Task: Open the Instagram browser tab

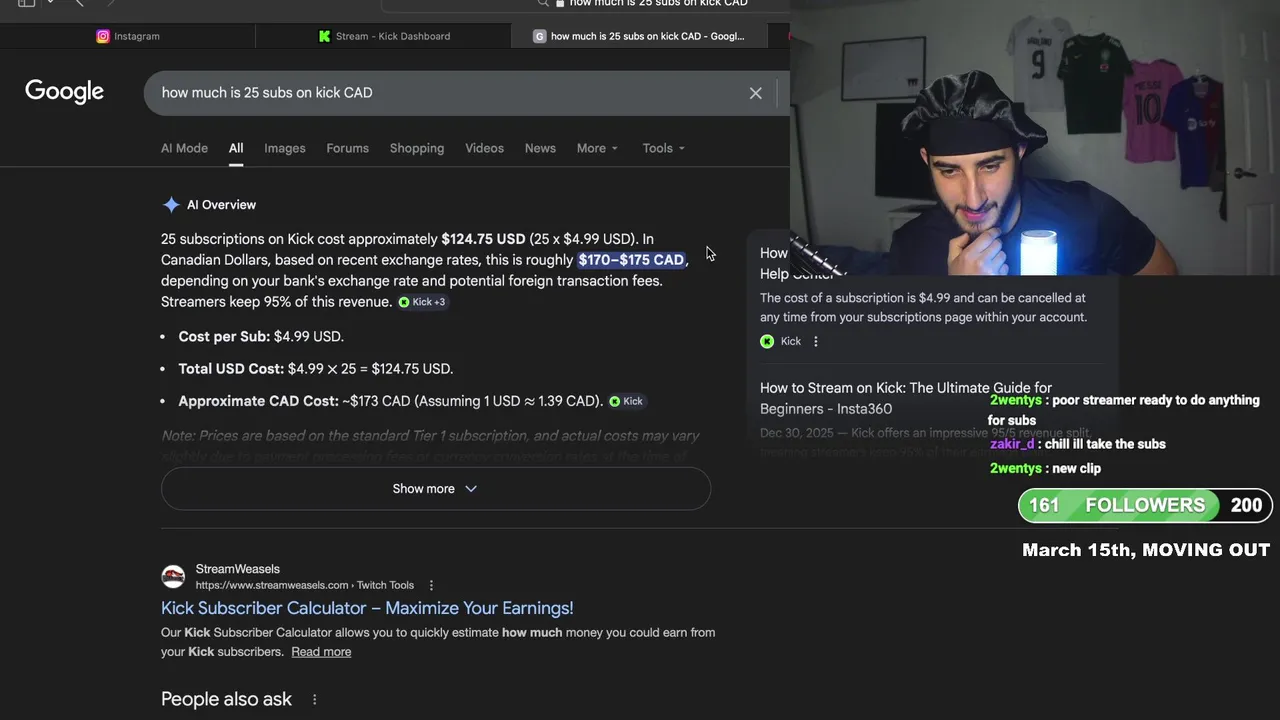Action: click(128, 36)
